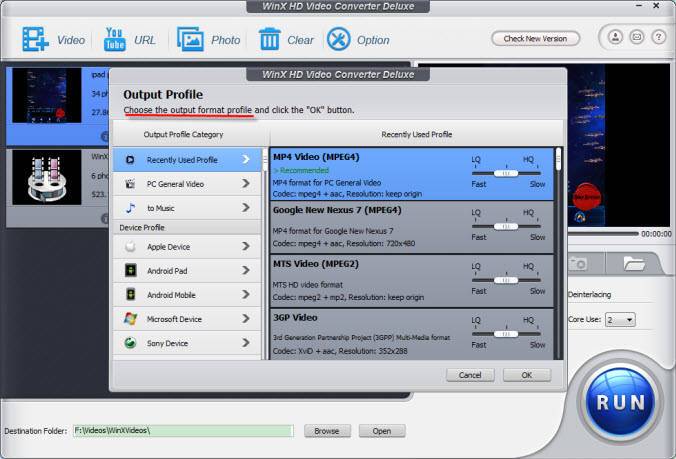The image size is (676, 459).
Task: Open the output folder icon
Action: pos(634,263)
